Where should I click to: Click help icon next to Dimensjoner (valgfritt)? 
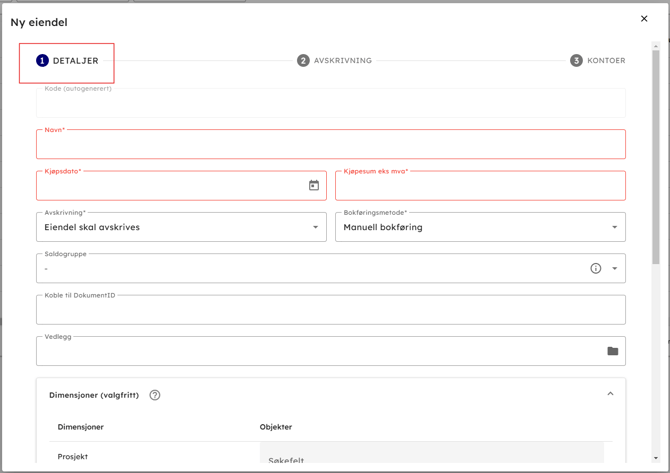[155, 395]
